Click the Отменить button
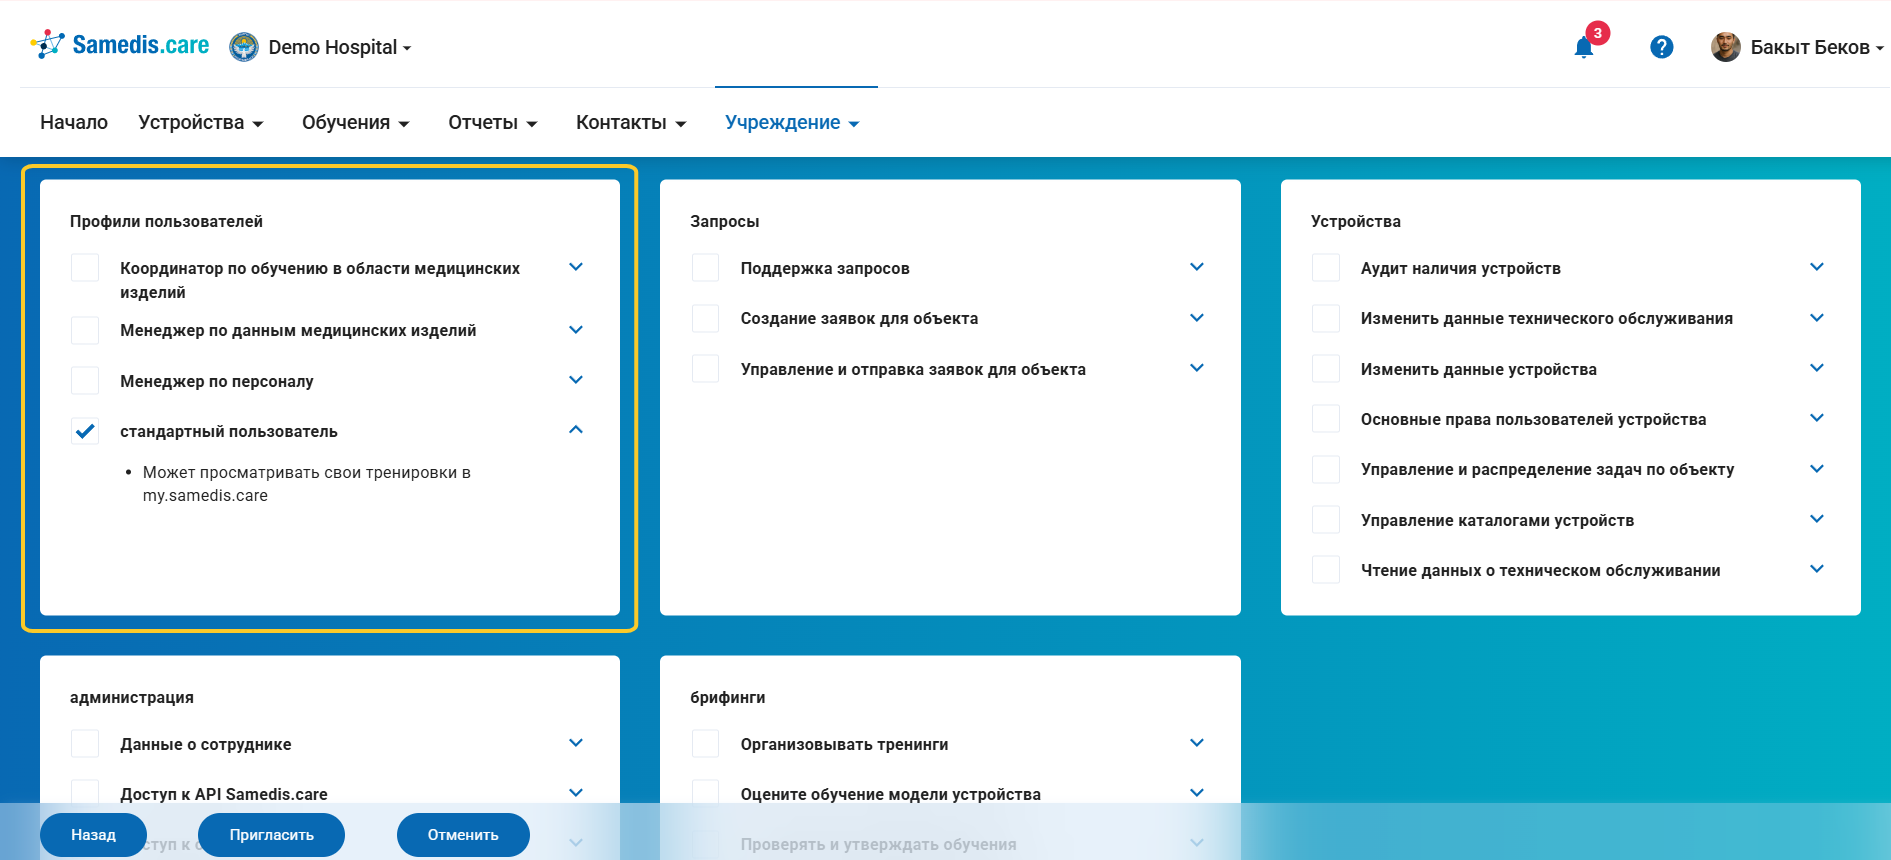Viewport: 1891px width, 860px height. 463,835
